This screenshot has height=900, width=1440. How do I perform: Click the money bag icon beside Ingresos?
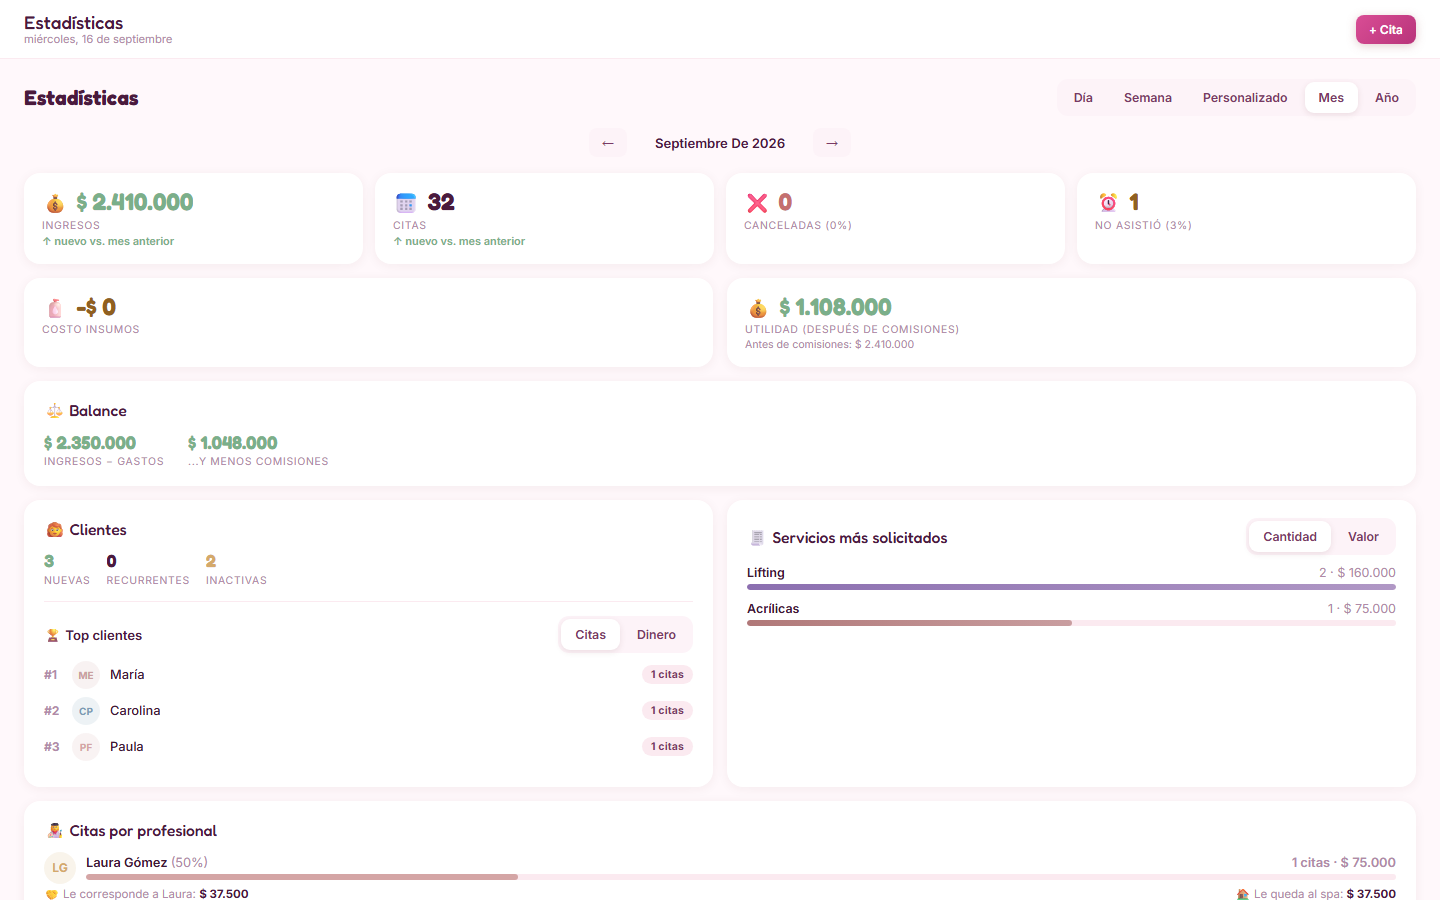click(x=55, y=203)
